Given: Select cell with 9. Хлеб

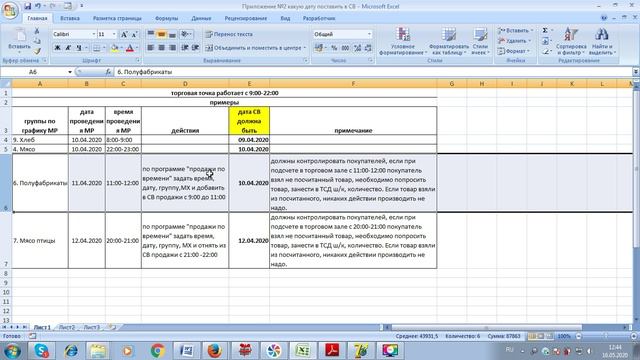Looking at the screenshot, I should (40, 140).
